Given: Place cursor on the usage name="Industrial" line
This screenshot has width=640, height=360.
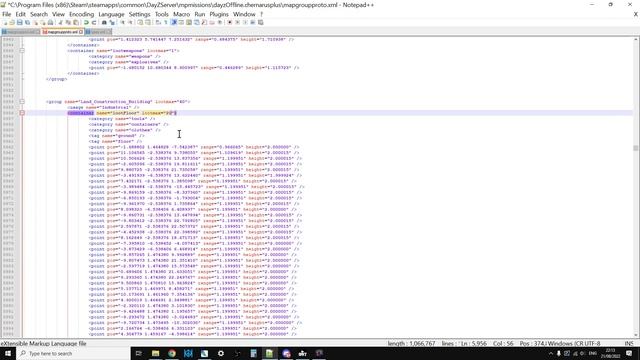Looking at the screenshot, I should pos(103,107).
